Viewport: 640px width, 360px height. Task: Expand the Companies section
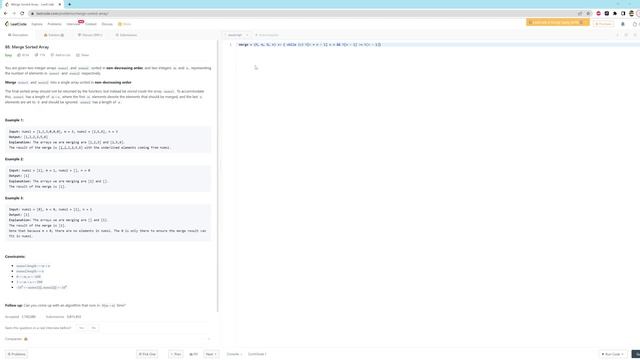(x=108, y=339)
